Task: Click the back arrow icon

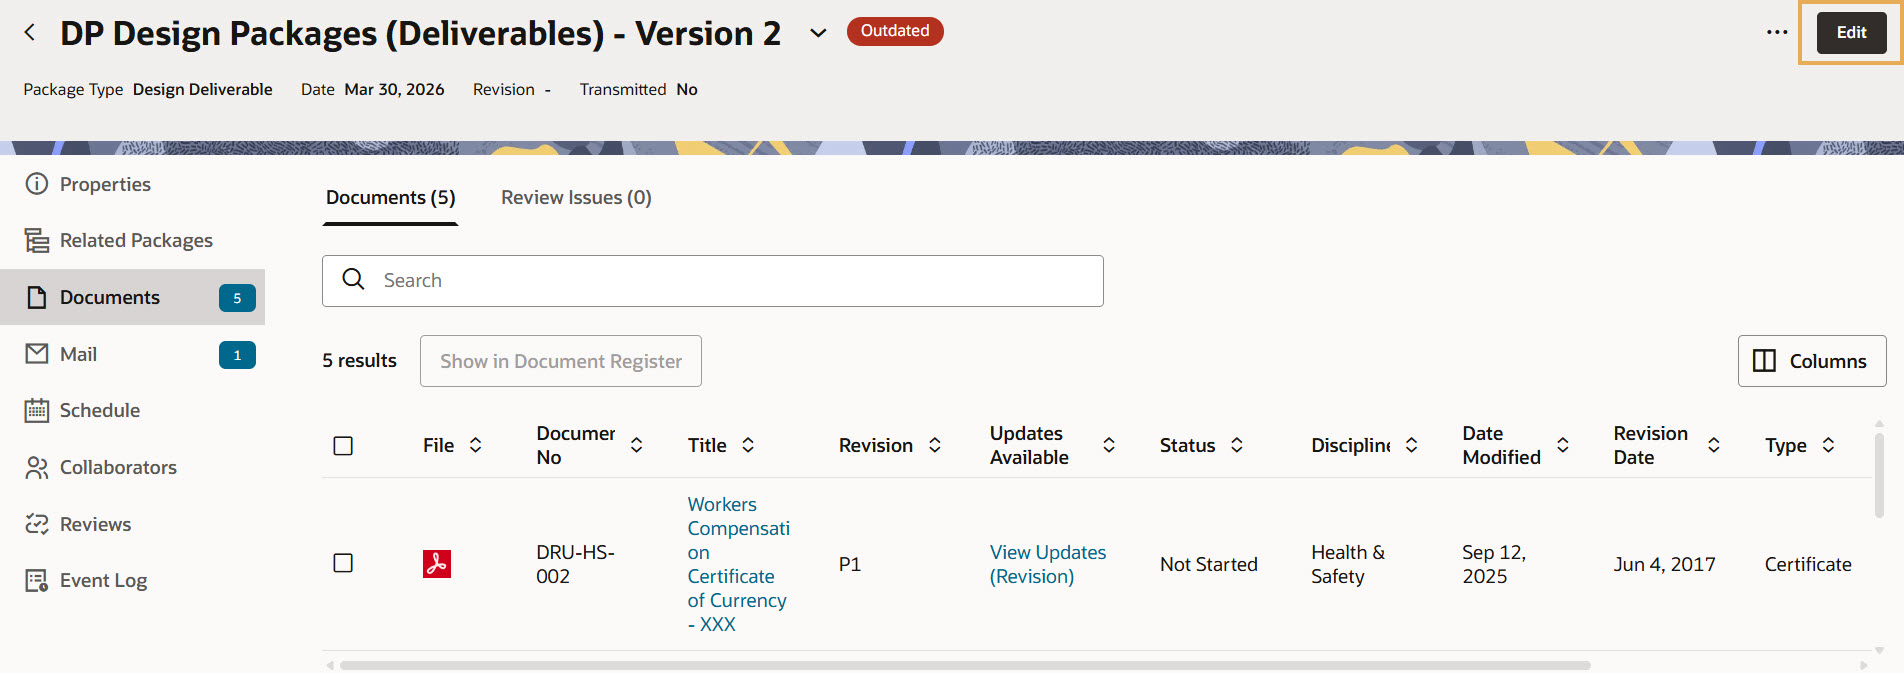Action: click(x=30, y=33)
